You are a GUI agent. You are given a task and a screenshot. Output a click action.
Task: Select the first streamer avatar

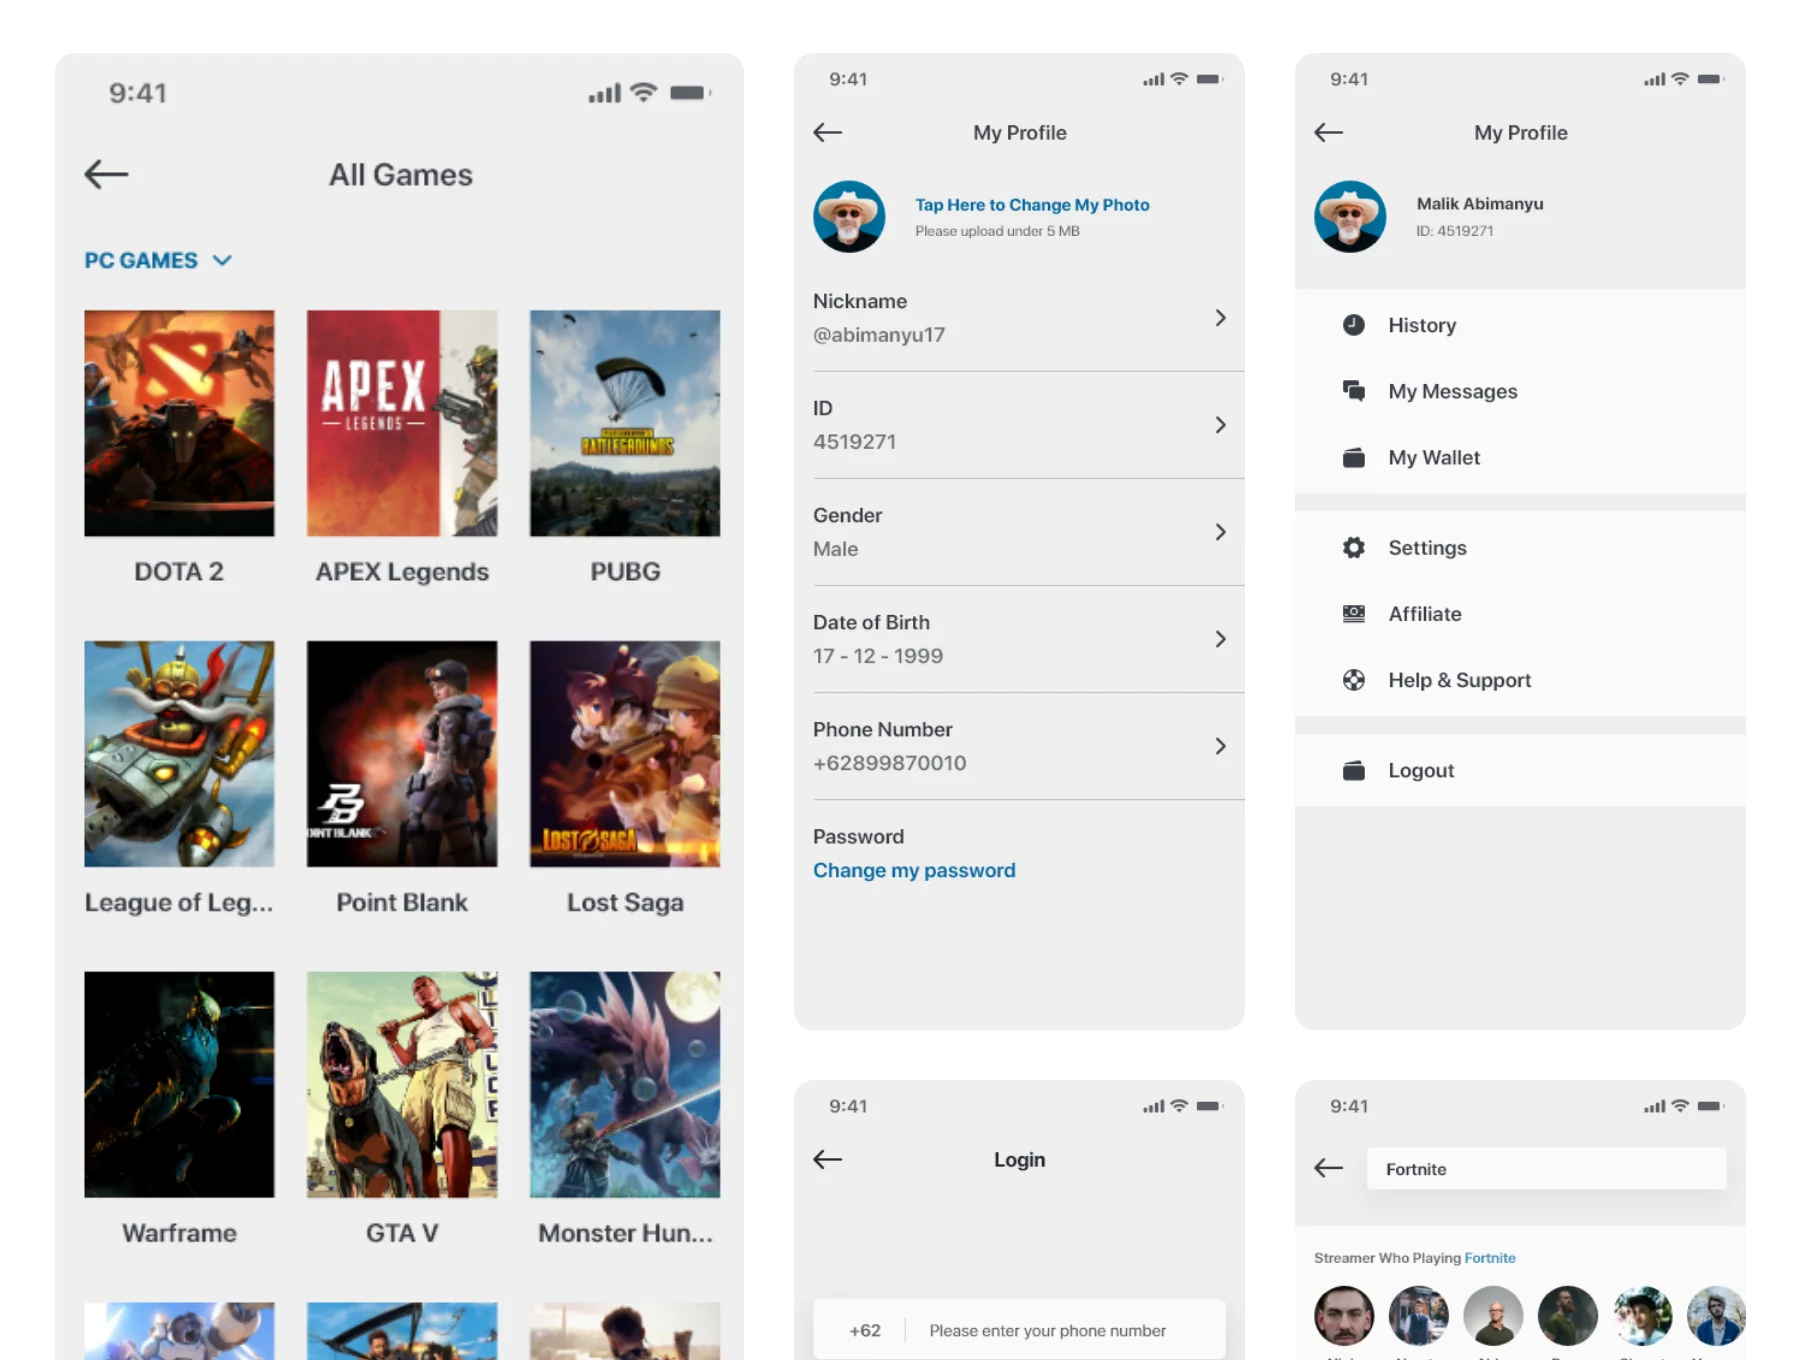coord(1344,1316)
